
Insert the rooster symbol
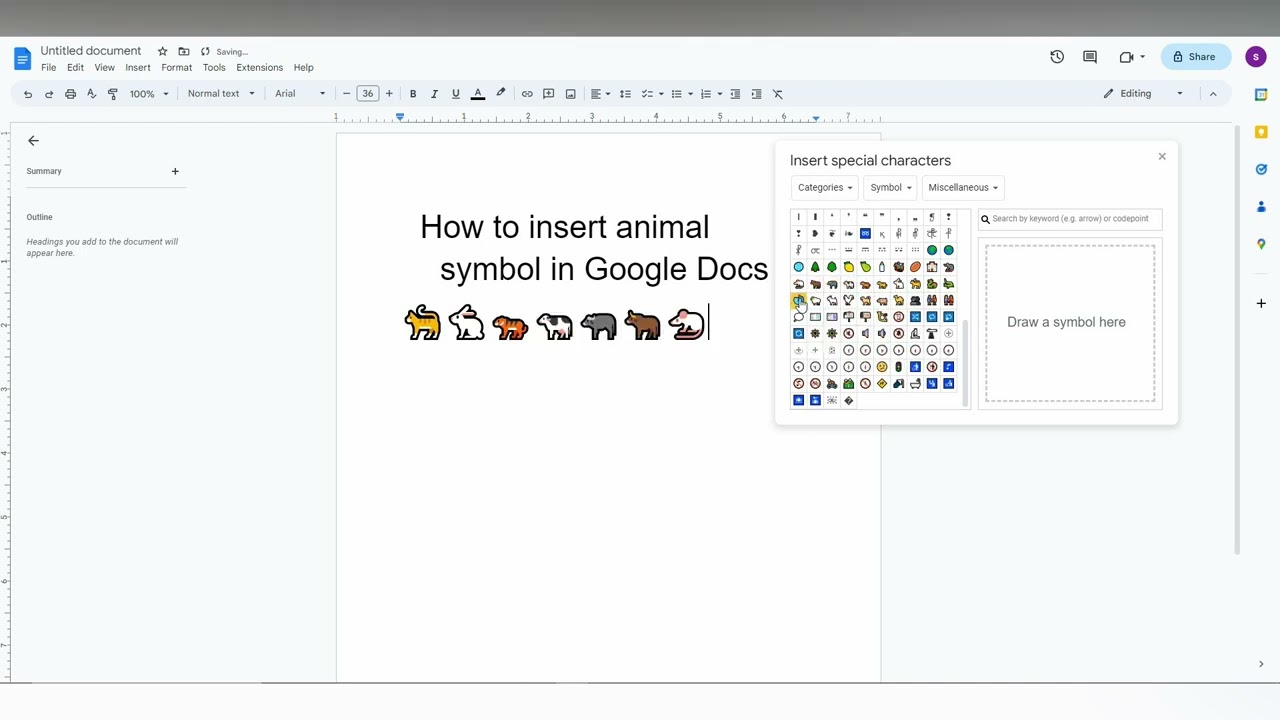(x=848, y=300)
